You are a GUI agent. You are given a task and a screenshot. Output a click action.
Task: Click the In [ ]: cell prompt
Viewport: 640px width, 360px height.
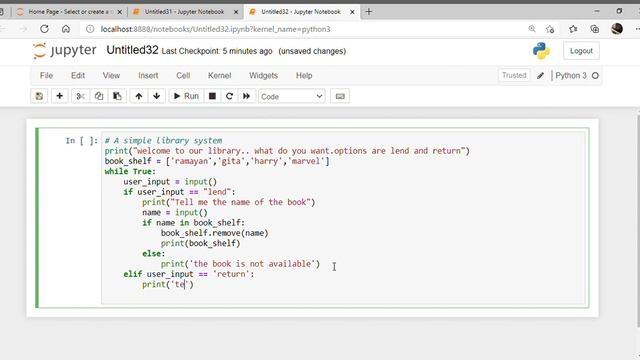(82, 141)
